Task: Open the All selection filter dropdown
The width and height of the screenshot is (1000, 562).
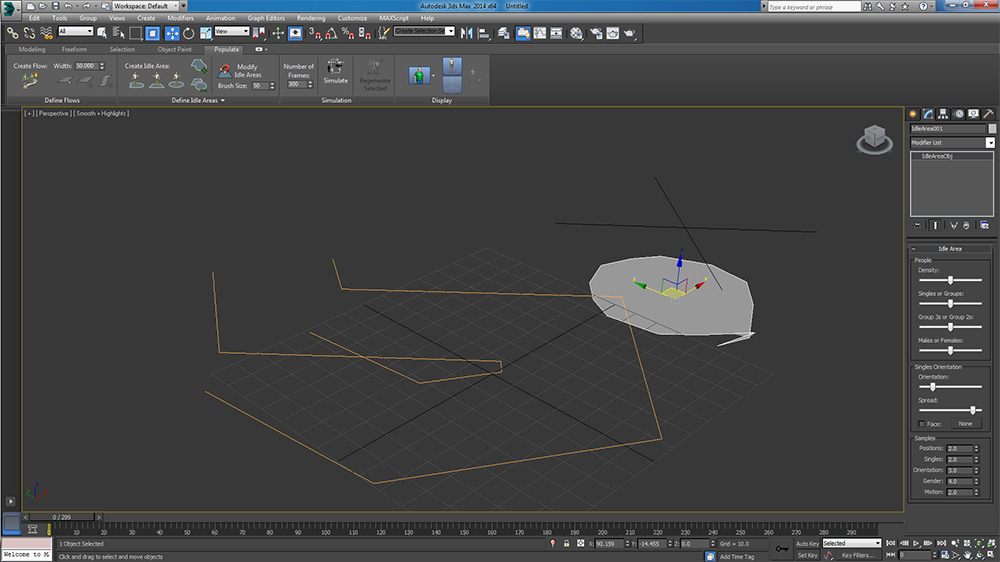Action: [x=75, y=31]
